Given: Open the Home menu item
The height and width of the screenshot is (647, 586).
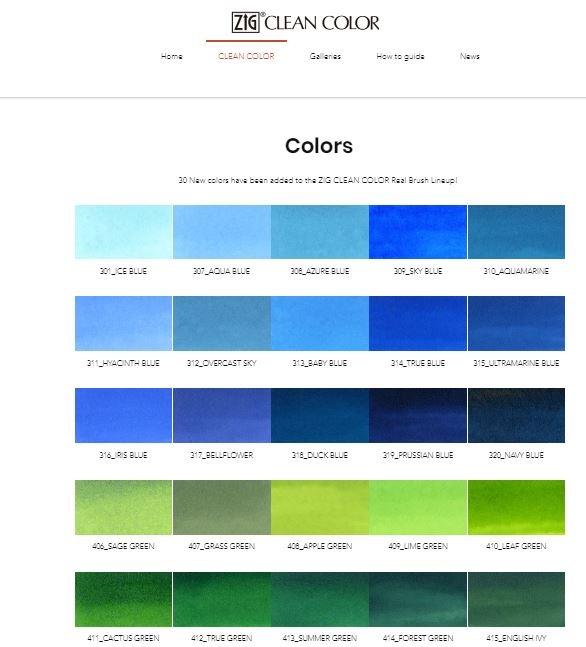Looking at the screenshot, I should (x=172, y=56).
